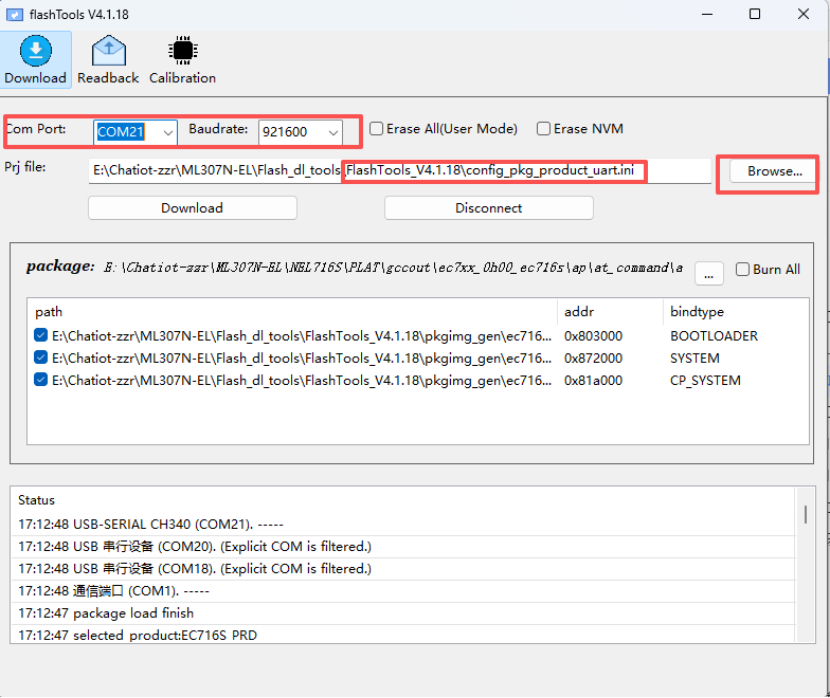Select address cell 0x872000
The image size is (830, 698).
coord(593,358)
